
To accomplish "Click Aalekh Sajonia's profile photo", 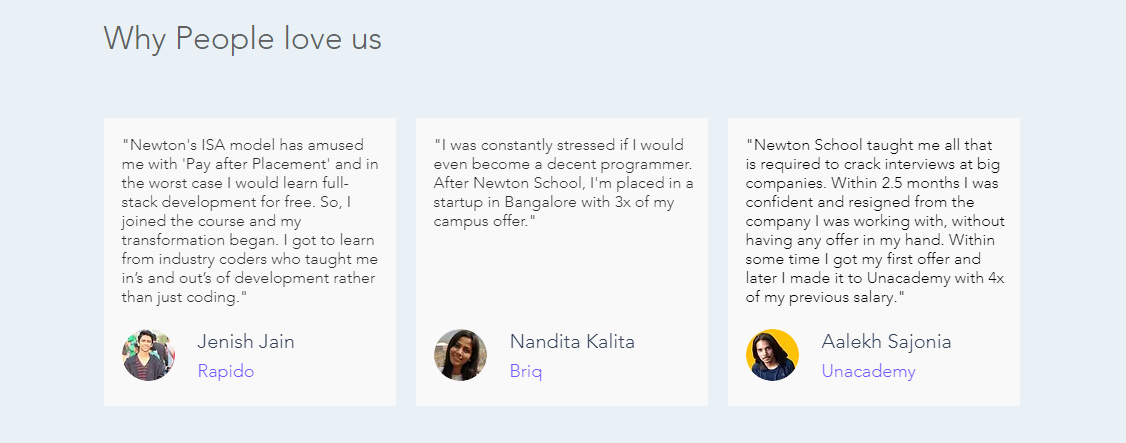I will pos(773,355).
